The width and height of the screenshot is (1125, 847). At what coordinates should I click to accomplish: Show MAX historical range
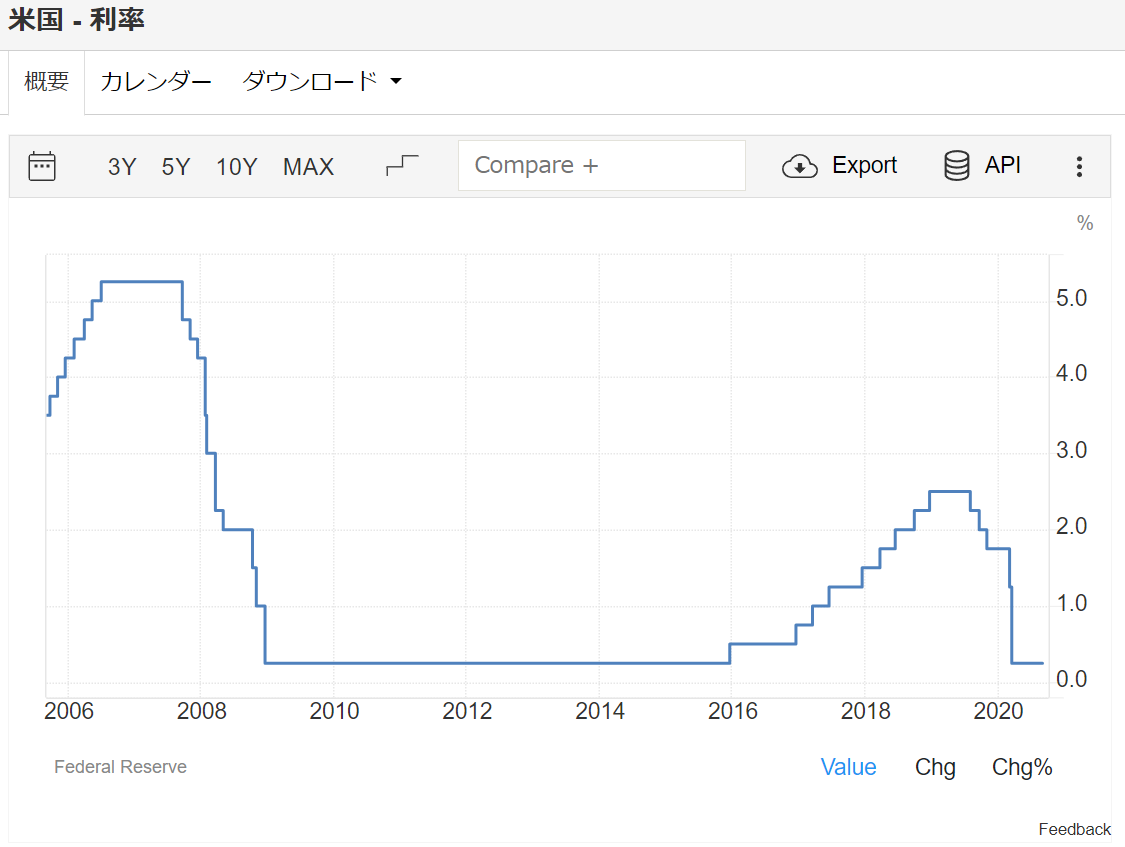tap(308, 167)
